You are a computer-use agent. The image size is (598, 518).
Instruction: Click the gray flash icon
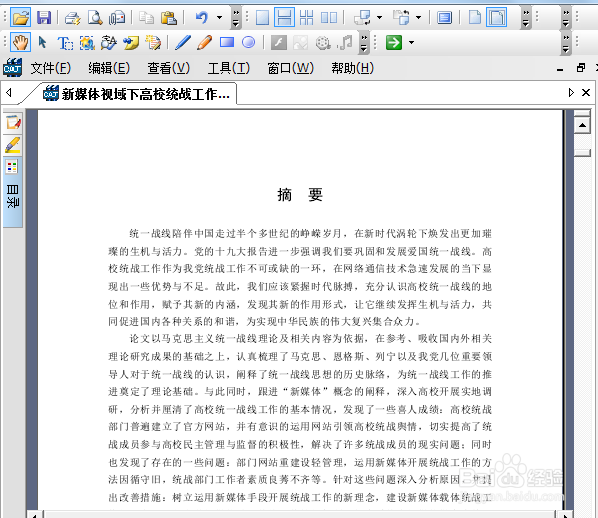click(x=278, y=42)
